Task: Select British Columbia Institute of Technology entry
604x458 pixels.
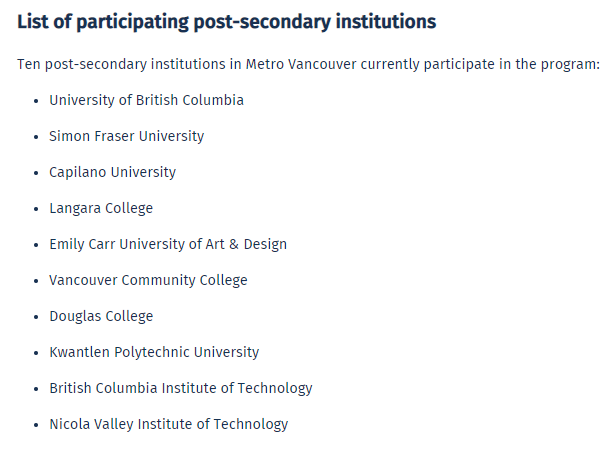Action: pos(180,388)
